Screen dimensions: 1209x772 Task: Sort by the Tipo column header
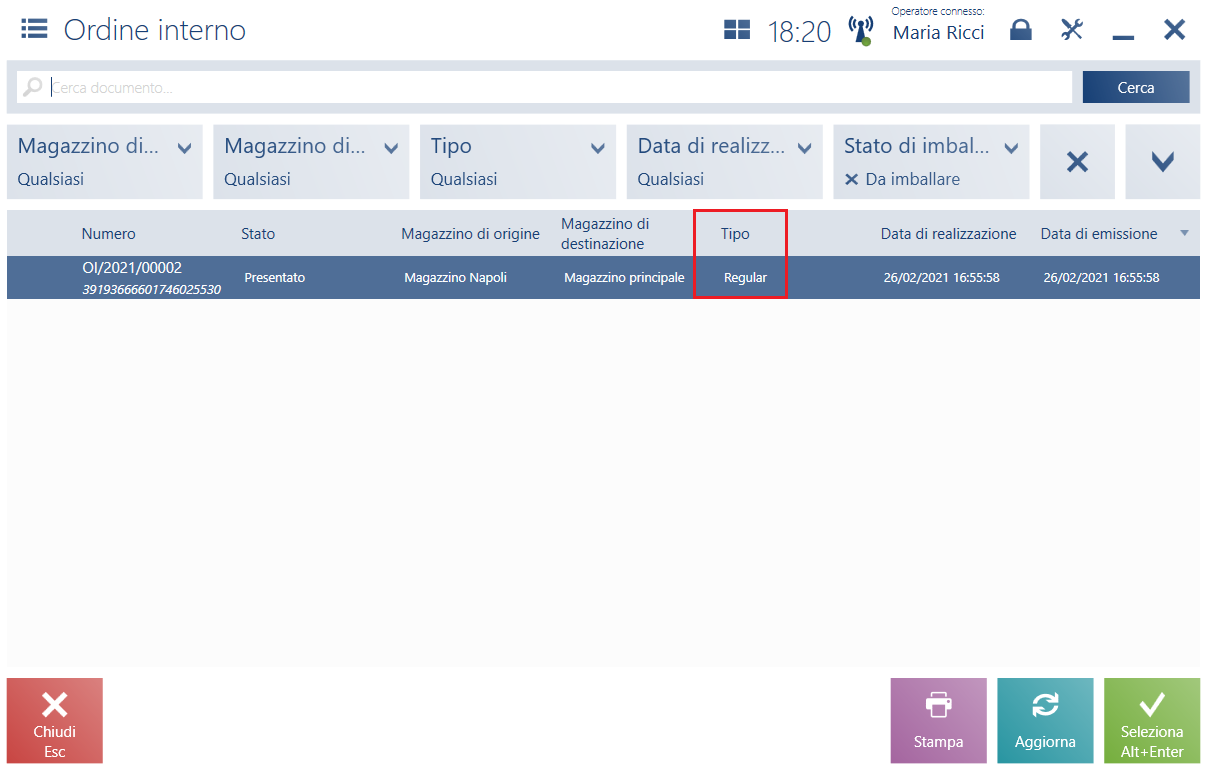(x=735, y=234)
